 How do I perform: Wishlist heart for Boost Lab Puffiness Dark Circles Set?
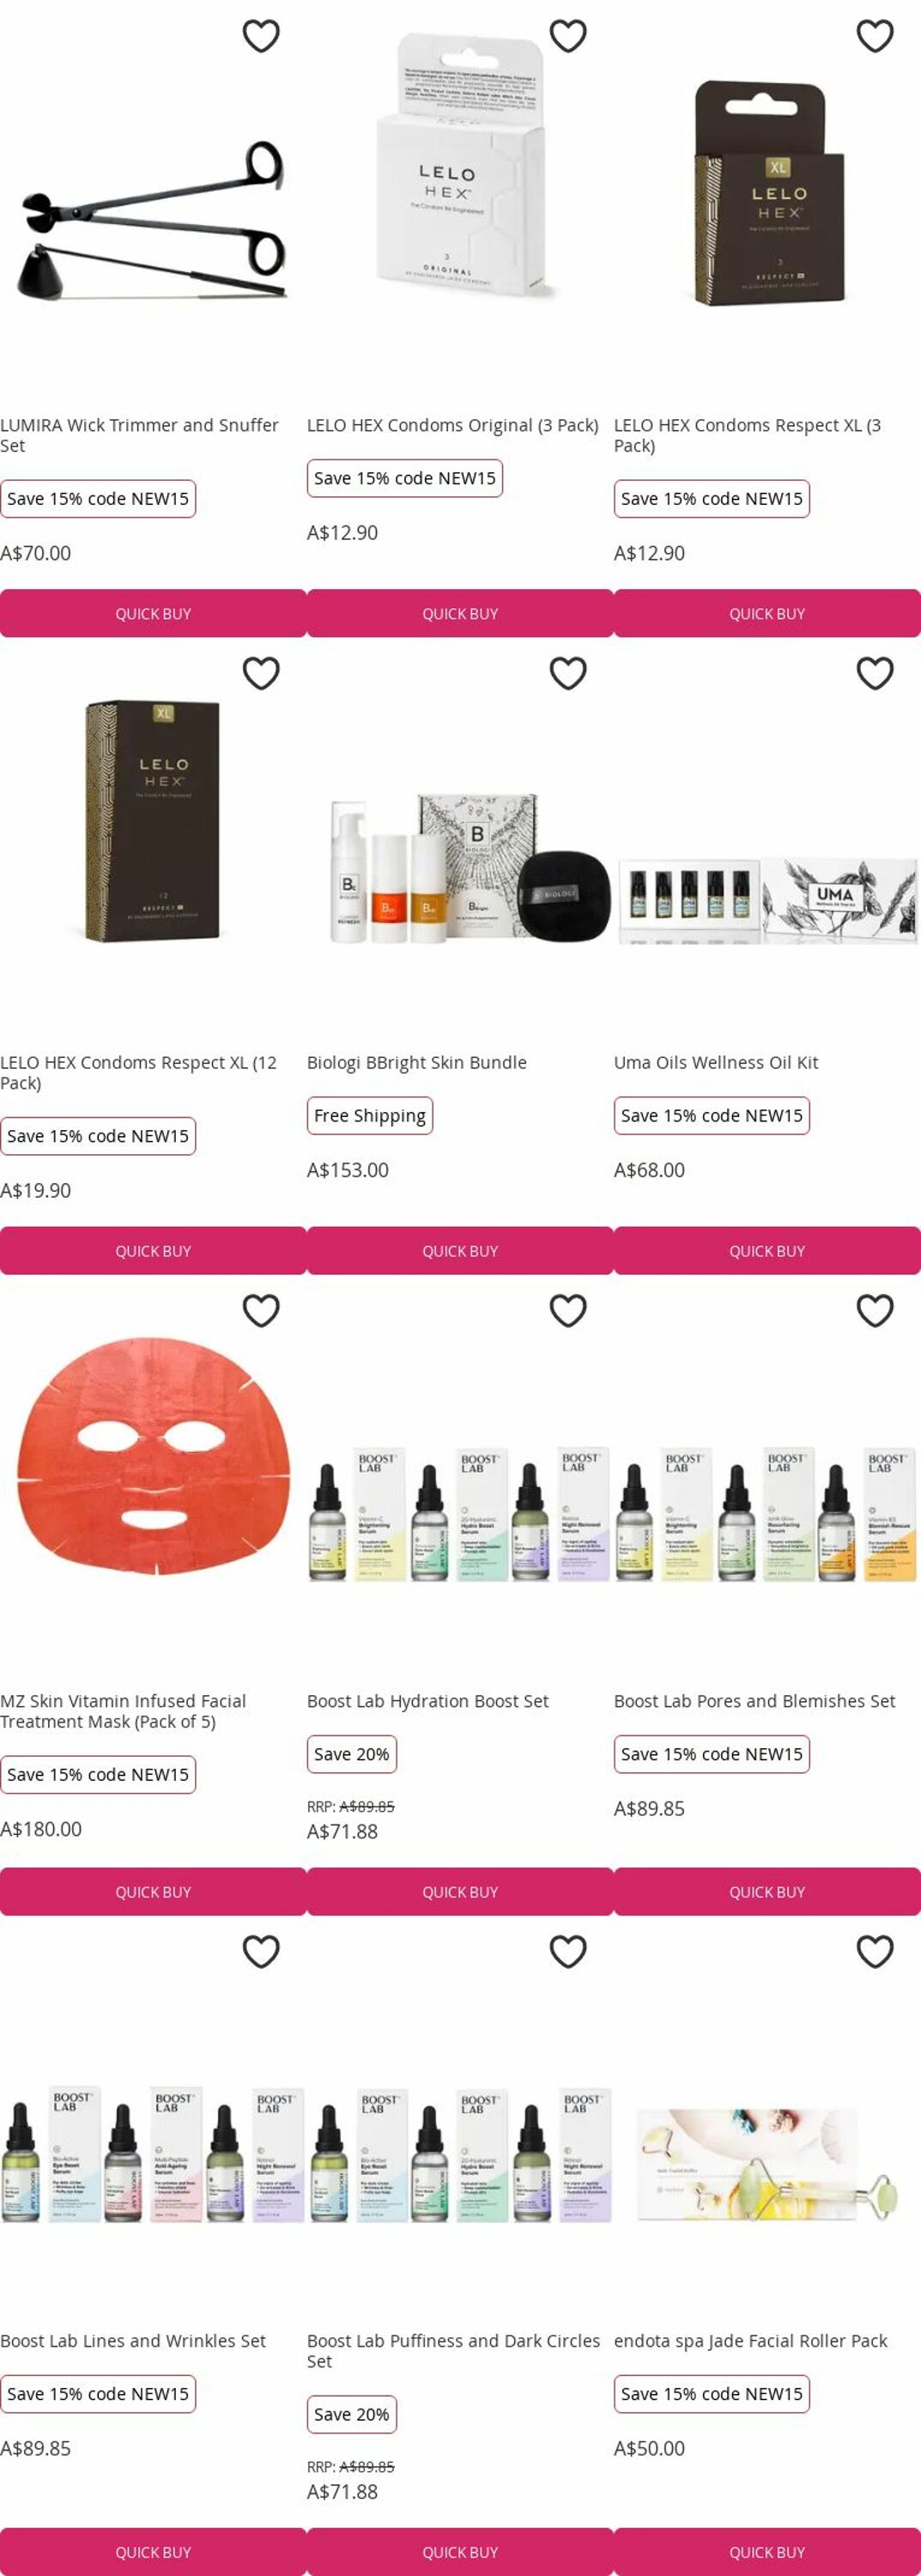[568, 1951]
